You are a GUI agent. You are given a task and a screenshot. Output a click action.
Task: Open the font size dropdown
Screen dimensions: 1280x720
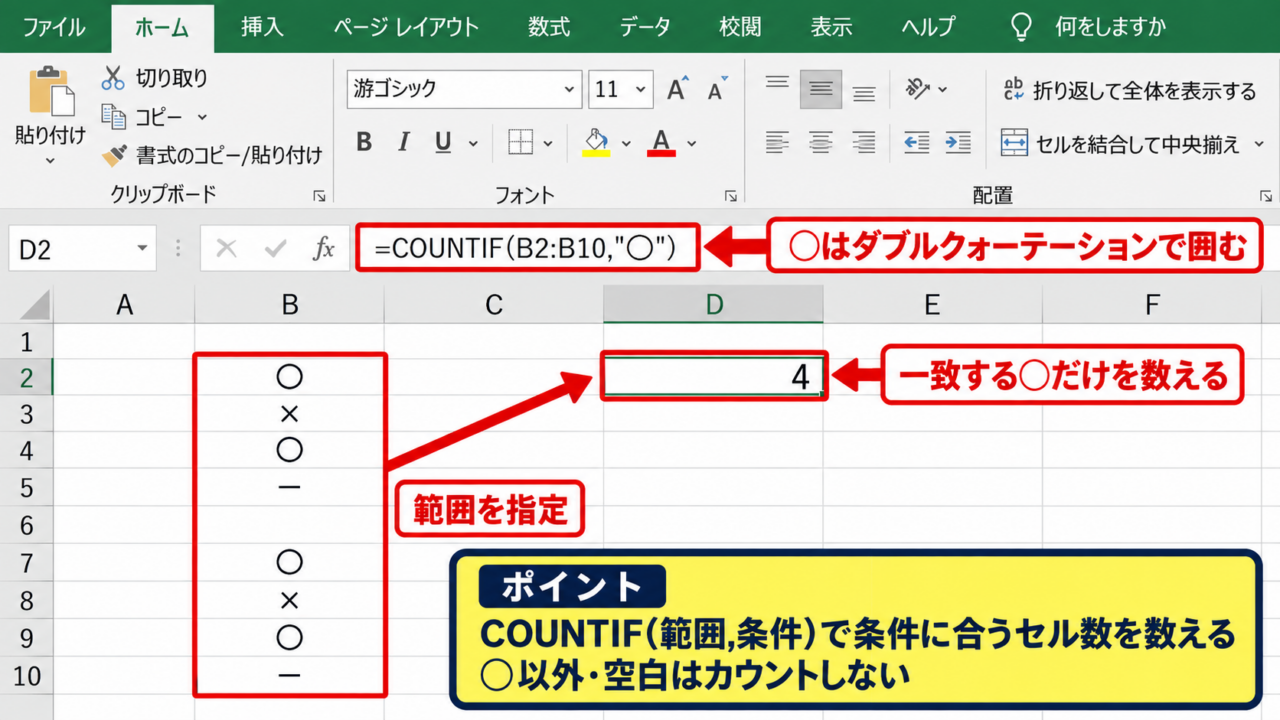[639, 89]
